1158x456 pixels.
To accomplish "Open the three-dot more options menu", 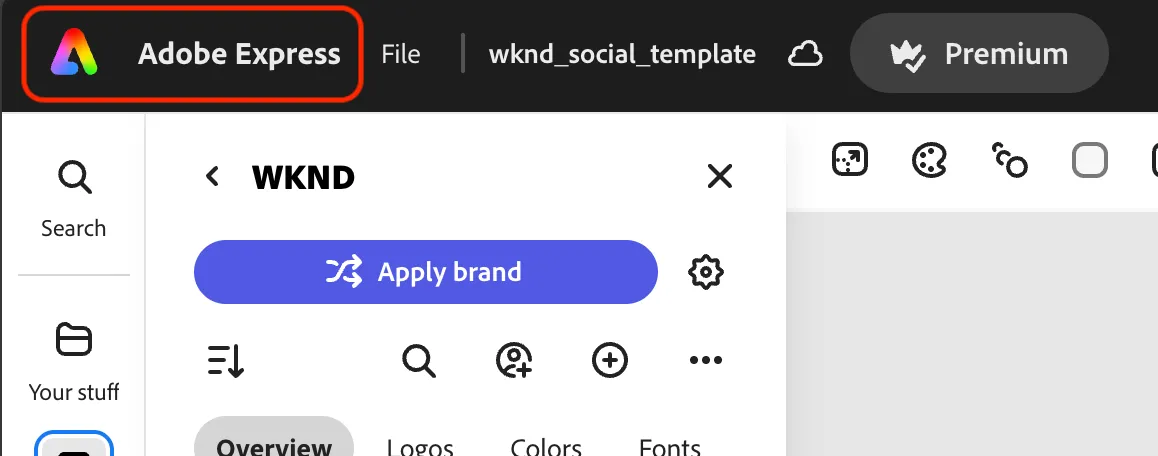I will pos(705,361).
